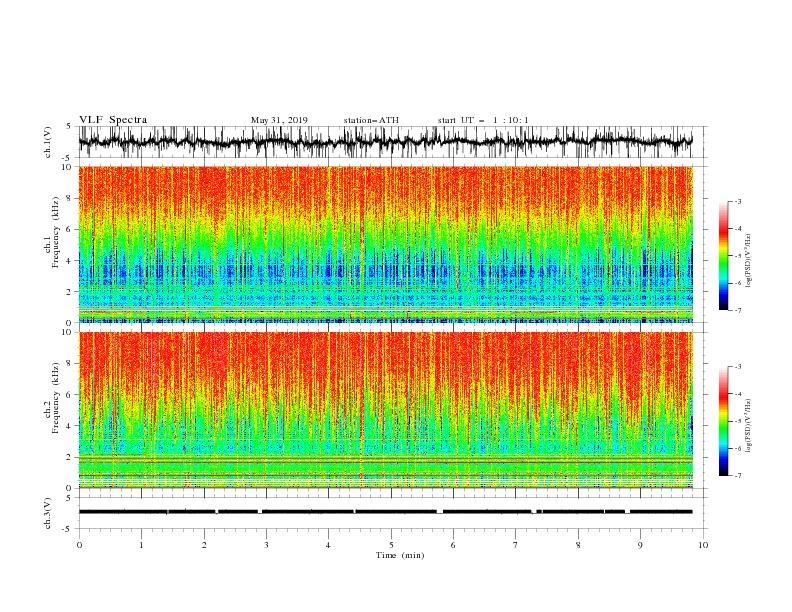
Task: Click the ch.3 voltage trace bar
Action: tap(385, 512)
